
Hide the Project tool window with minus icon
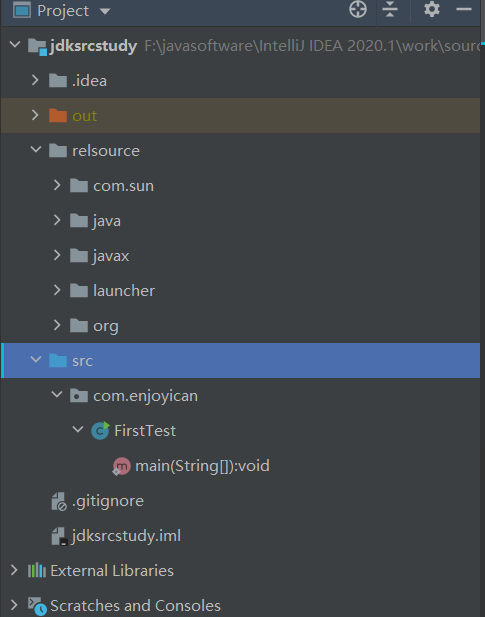[x=464, y=9]
